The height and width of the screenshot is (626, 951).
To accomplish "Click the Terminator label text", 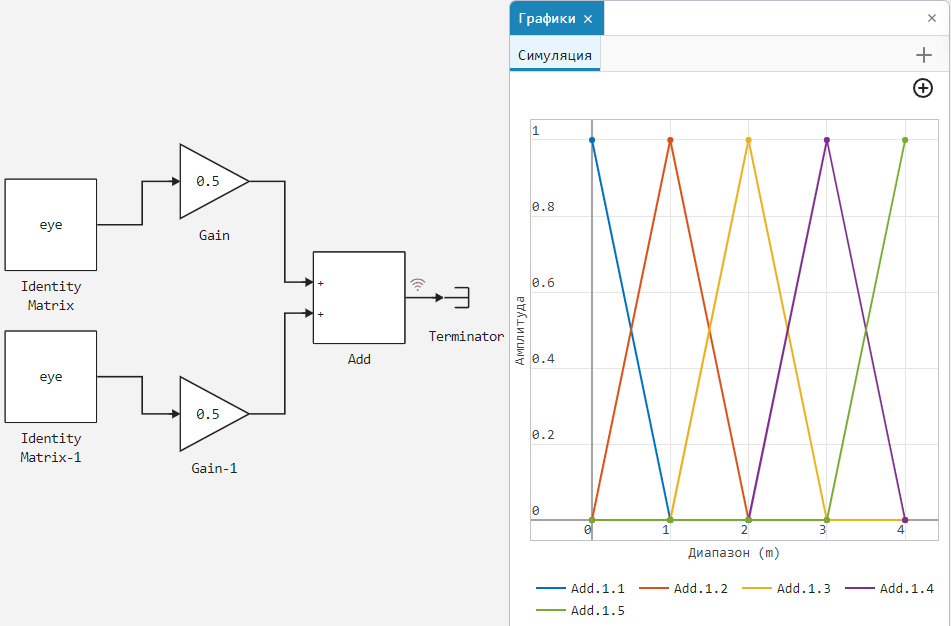I will pos(466,336).
